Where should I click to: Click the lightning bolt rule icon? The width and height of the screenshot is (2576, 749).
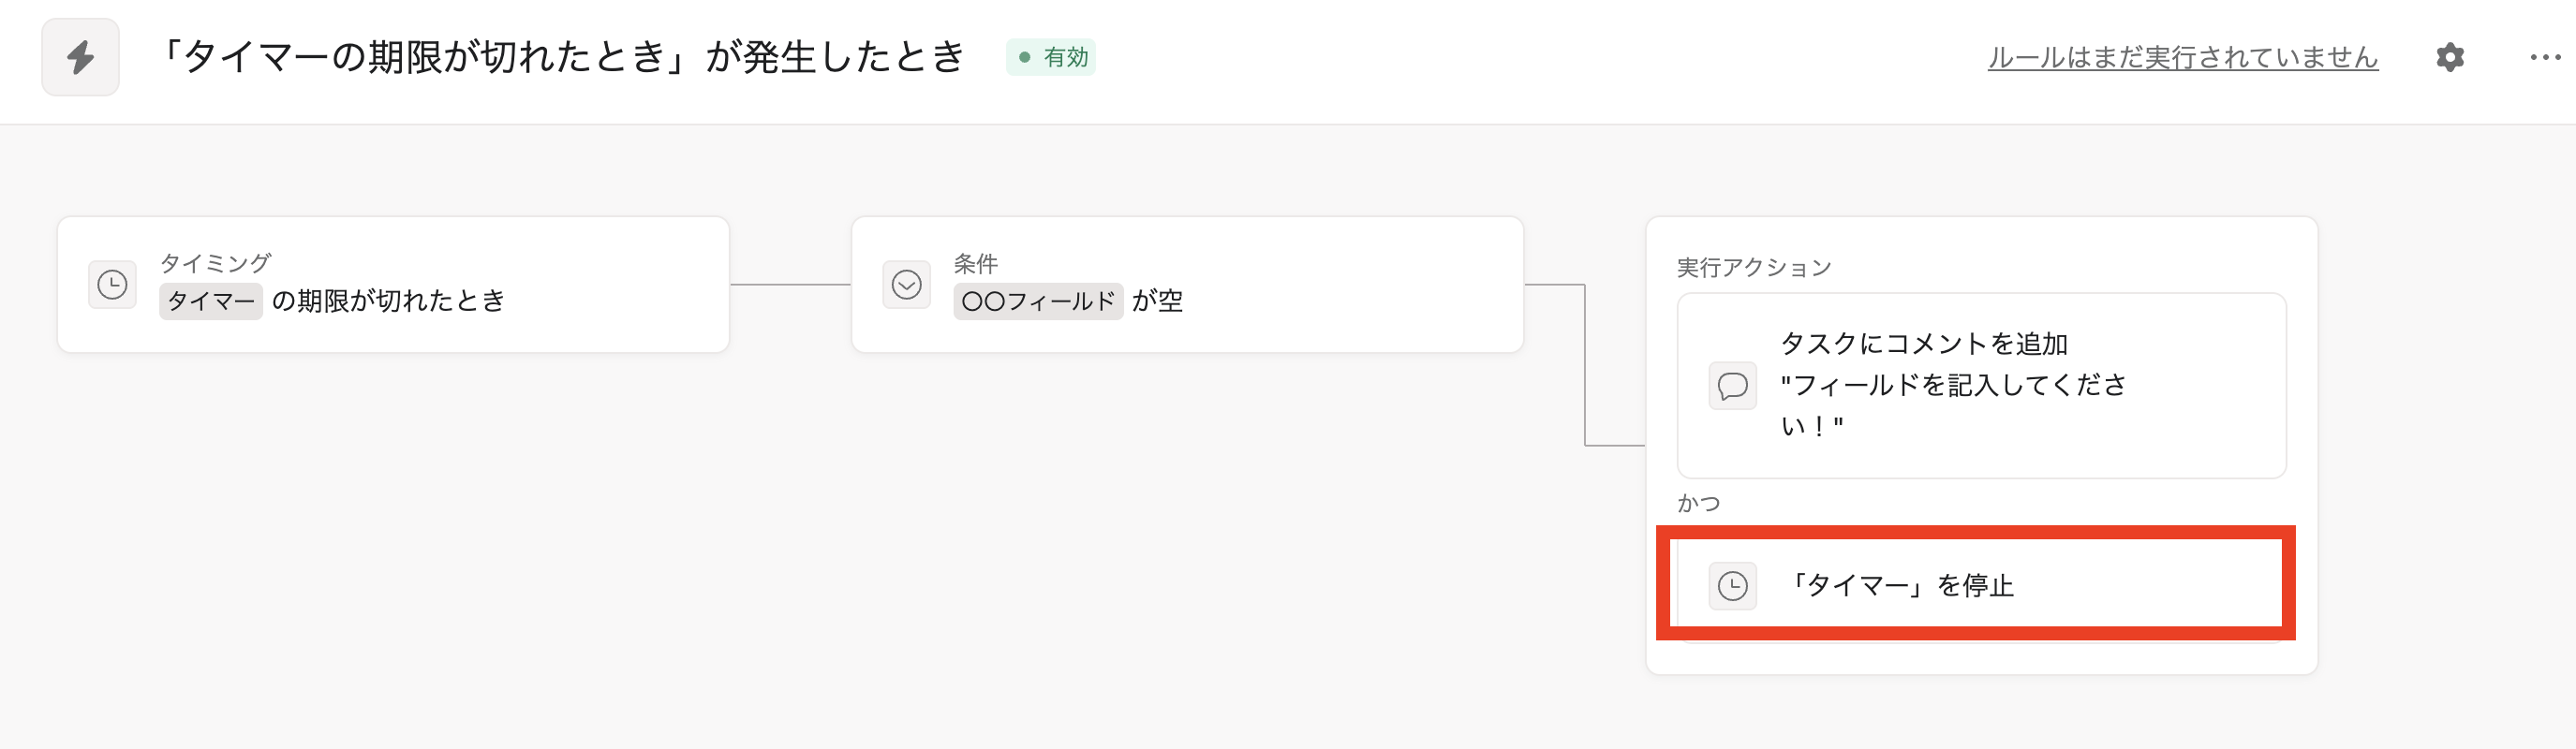click(80, 57)
